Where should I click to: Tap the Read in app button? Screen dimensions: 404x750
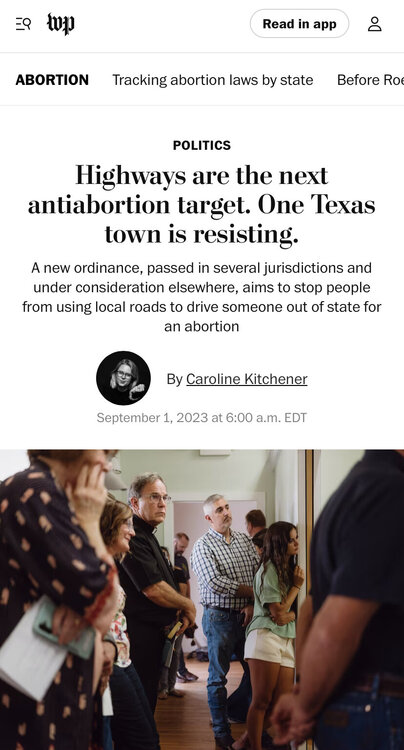299,23
